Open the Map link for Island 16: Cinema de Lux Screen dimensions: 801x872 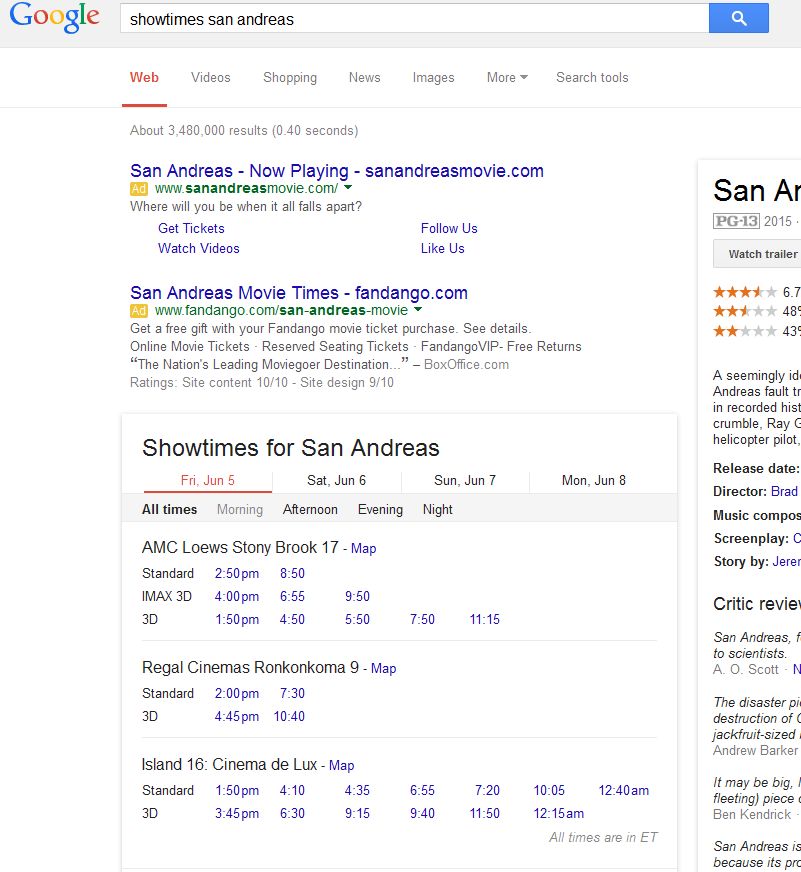pos(341,766)
